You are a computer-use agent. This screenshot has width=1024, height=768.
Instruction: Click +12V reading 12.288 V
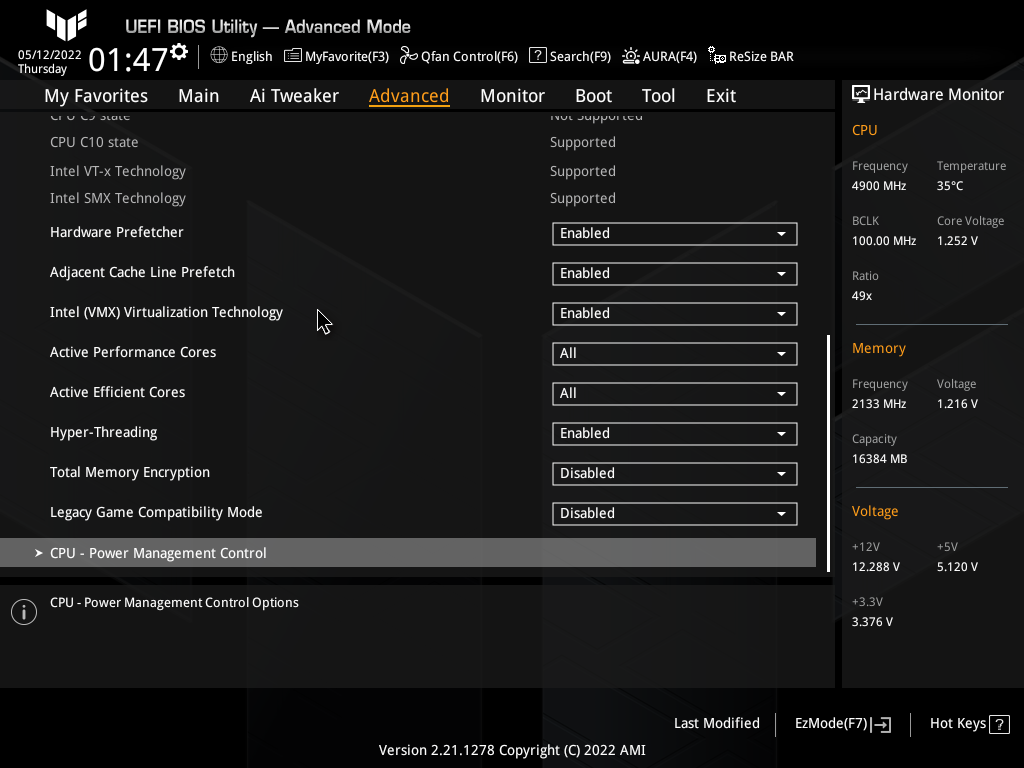pyautogui.click(x=876, y=567)
